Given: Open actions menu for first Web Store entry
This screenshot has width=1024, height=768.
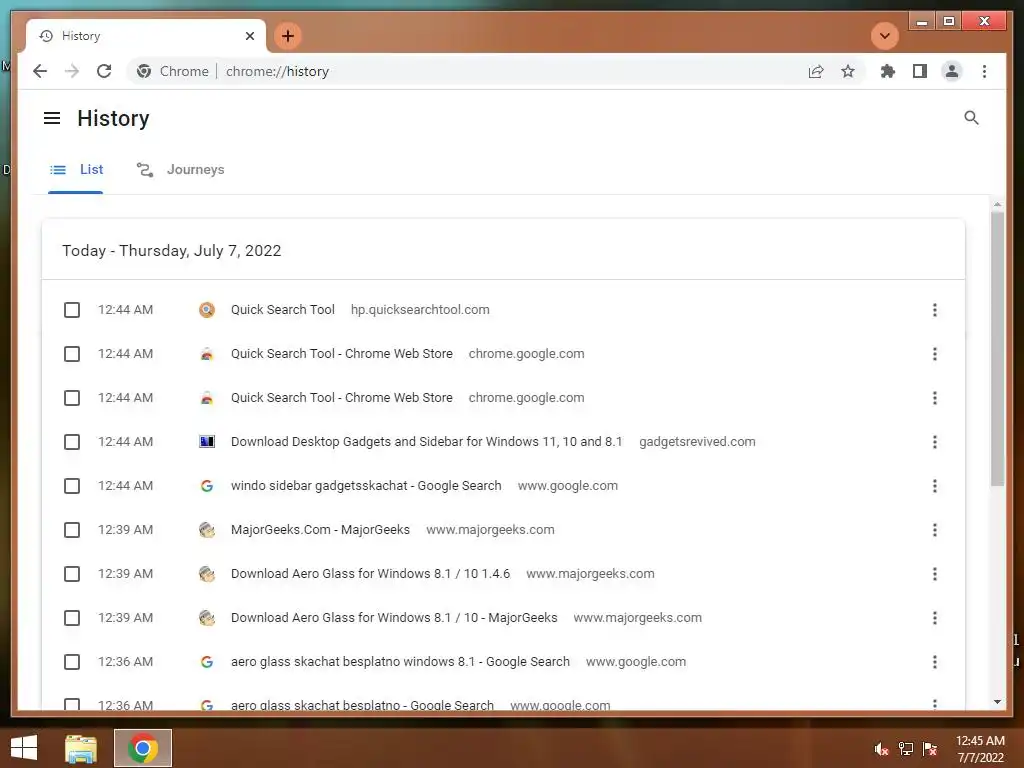Looking at the screenshot, I should [x=935, y=354].
